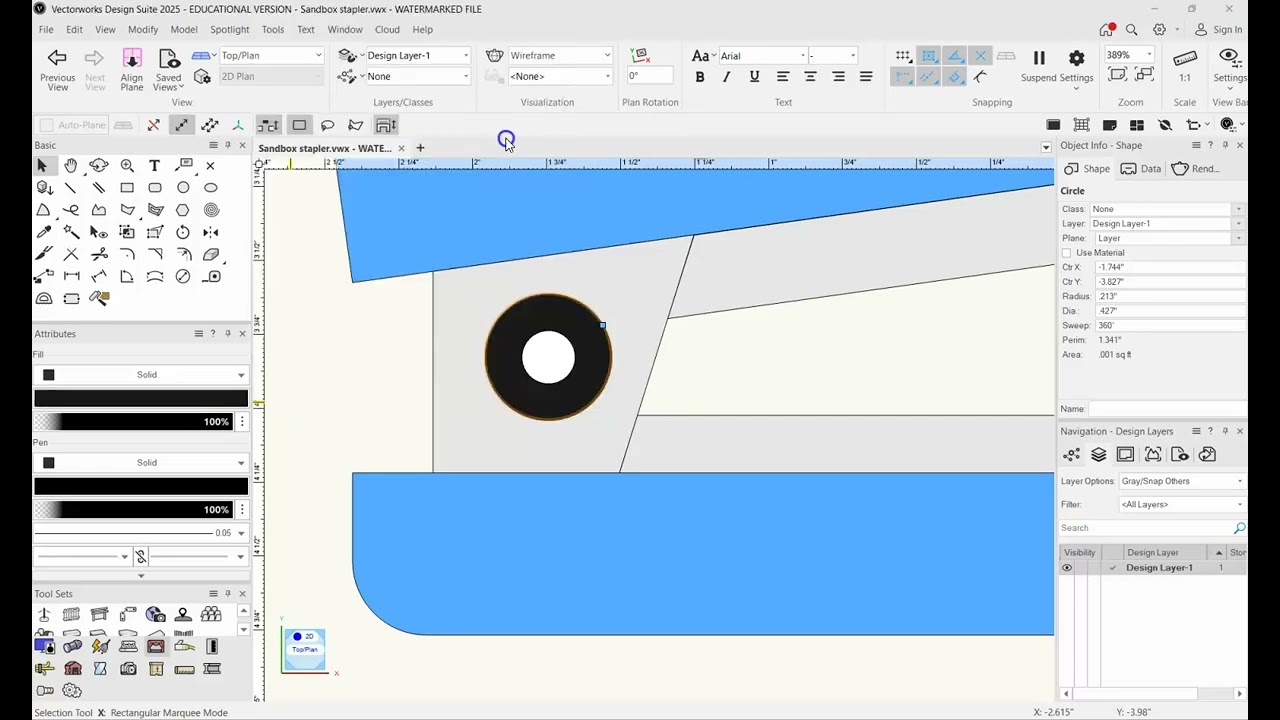Open the None class dropdown in toolbar

point(417,77)
